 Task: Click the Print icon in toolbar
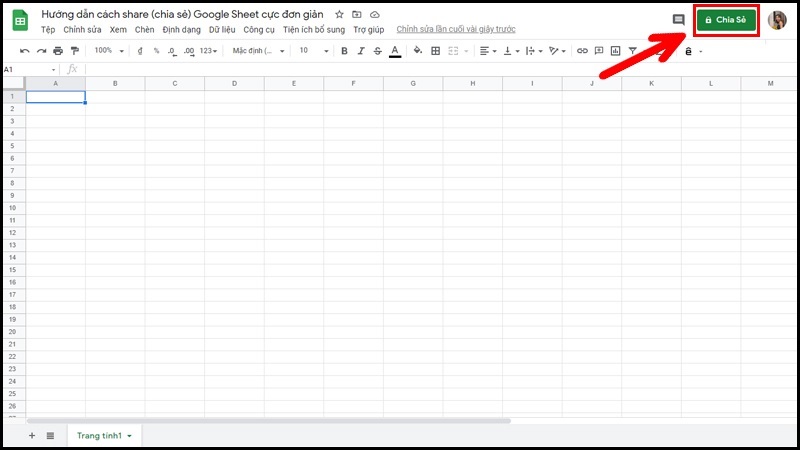click(x=58, y=51)
